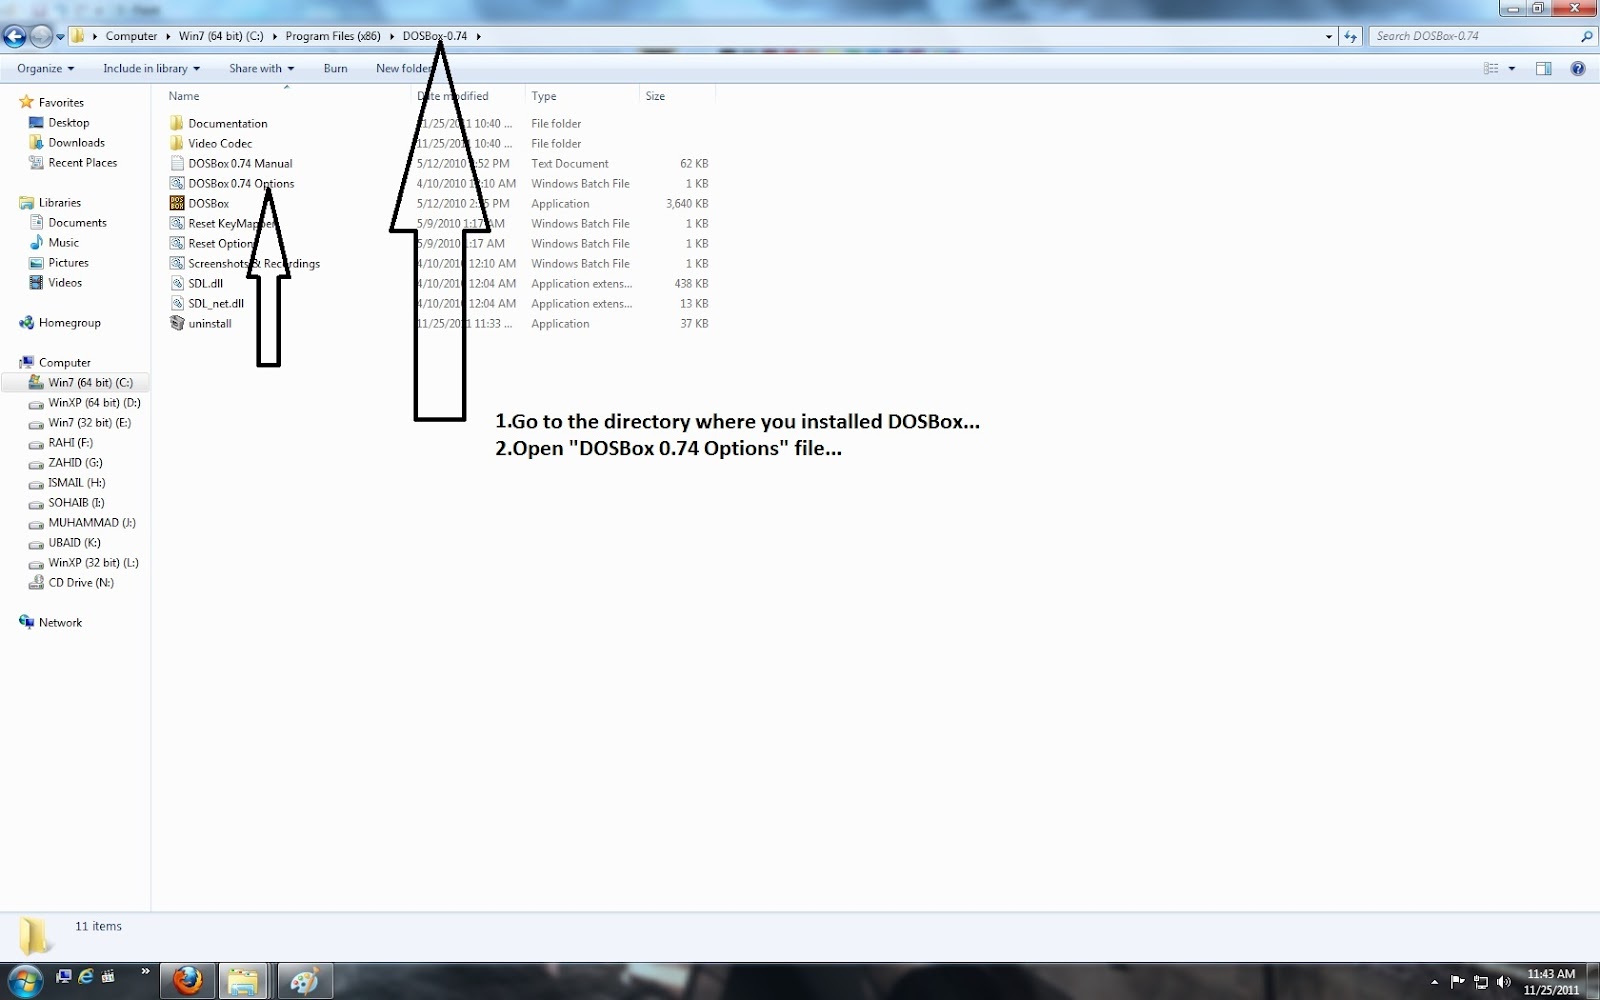Open the Share with menu

(x=261, y=68)
